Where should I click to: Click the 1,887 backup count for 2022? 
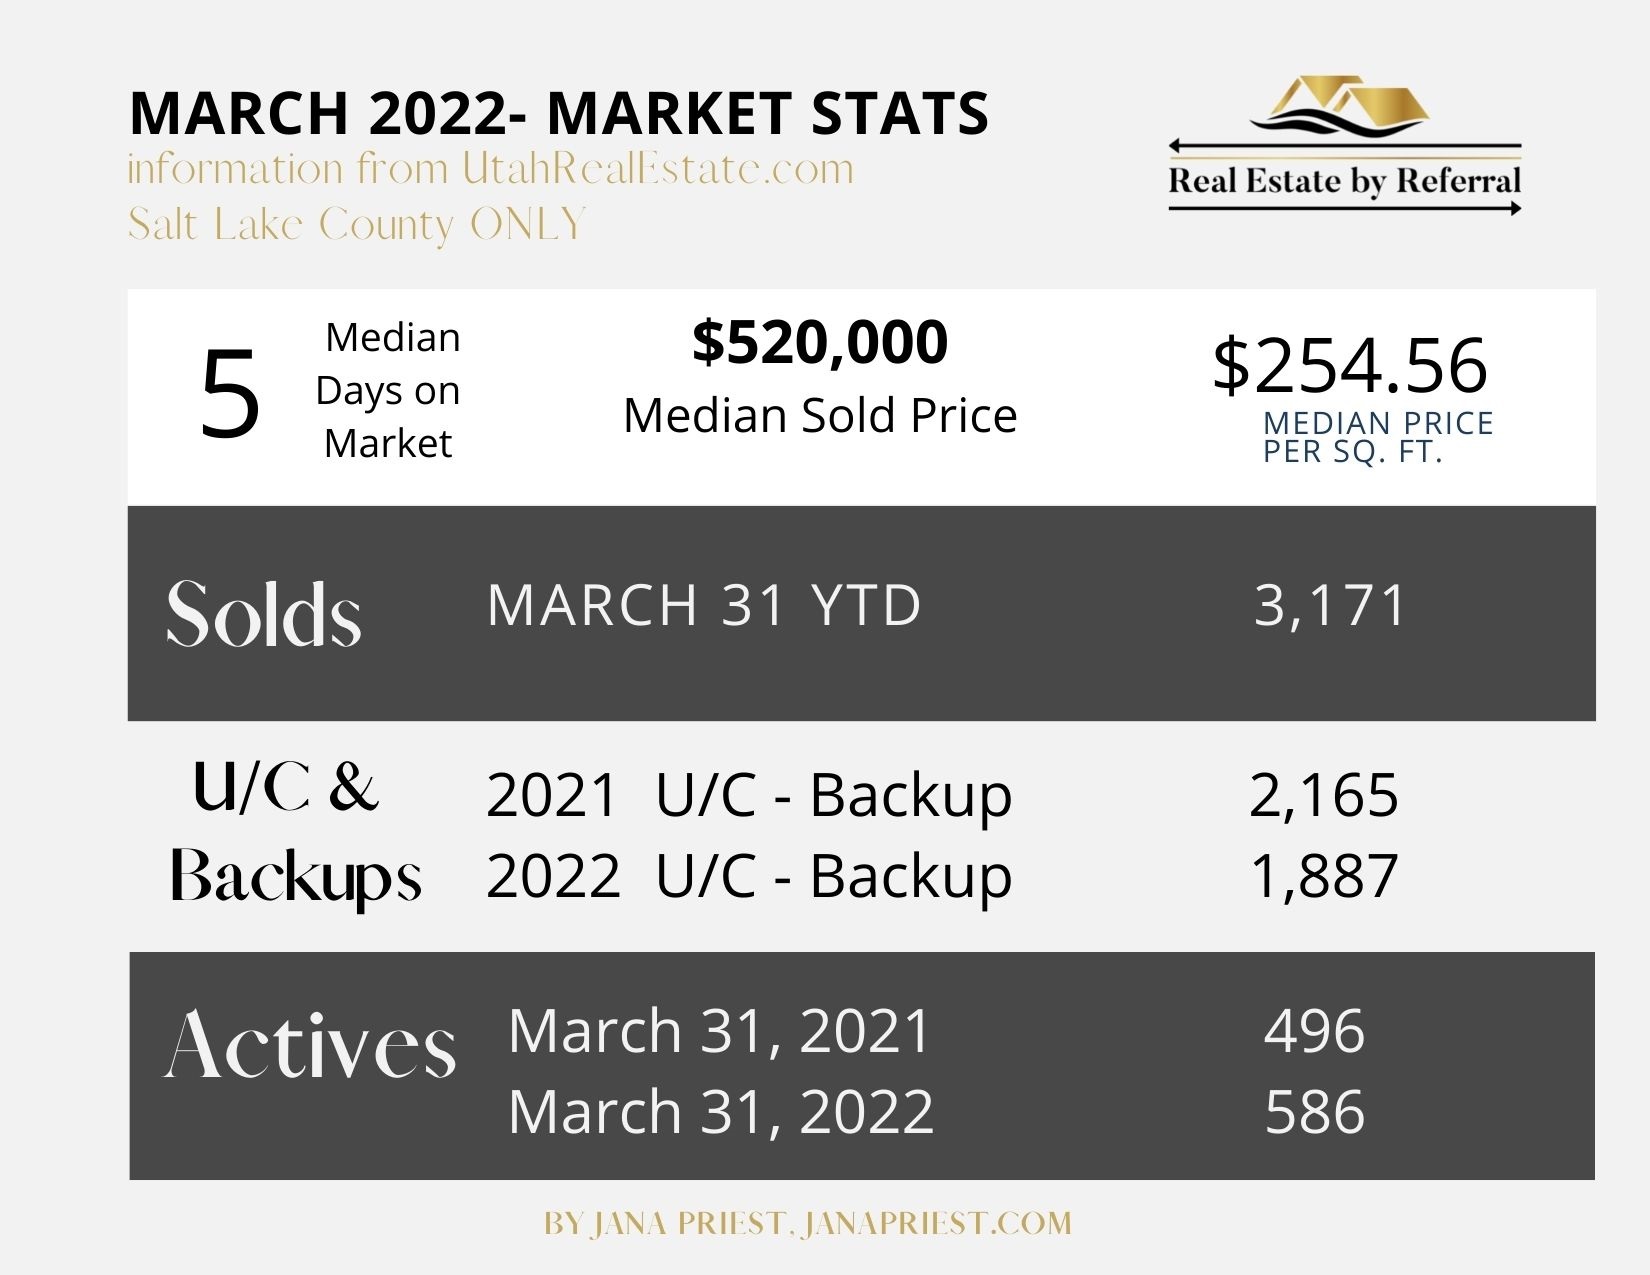click(1324, 876)
